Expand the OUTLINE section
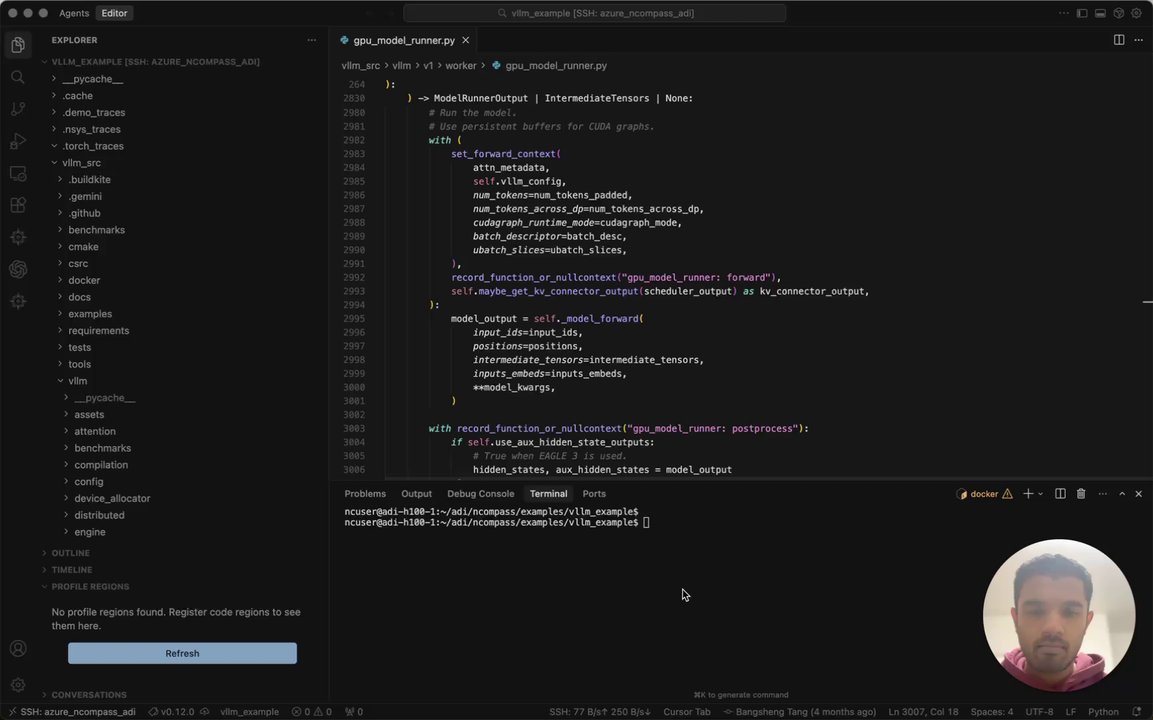The height and width of the screenshot is (720, 1153). pos(71,553)
